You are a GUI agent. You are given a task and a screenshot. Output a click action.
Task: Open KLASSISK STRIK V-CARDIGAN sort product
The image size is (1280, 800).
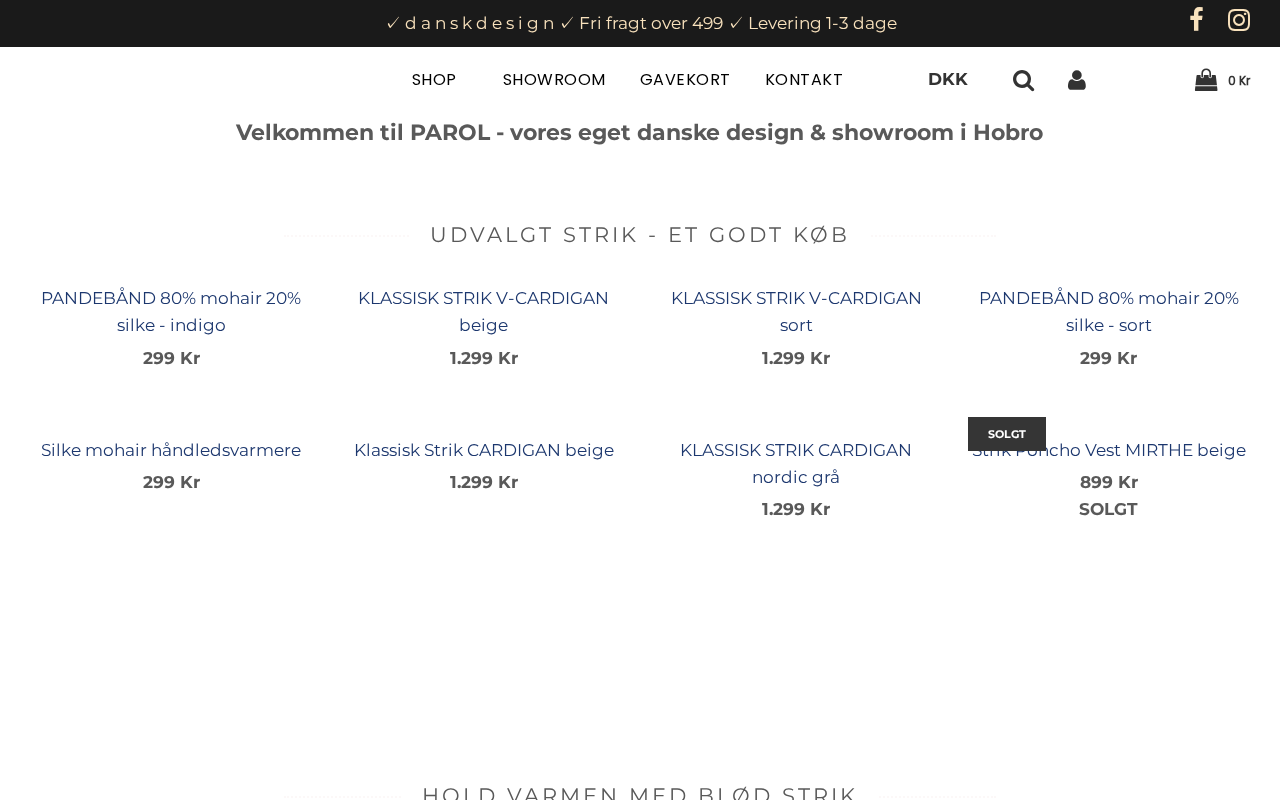point(796,312)
